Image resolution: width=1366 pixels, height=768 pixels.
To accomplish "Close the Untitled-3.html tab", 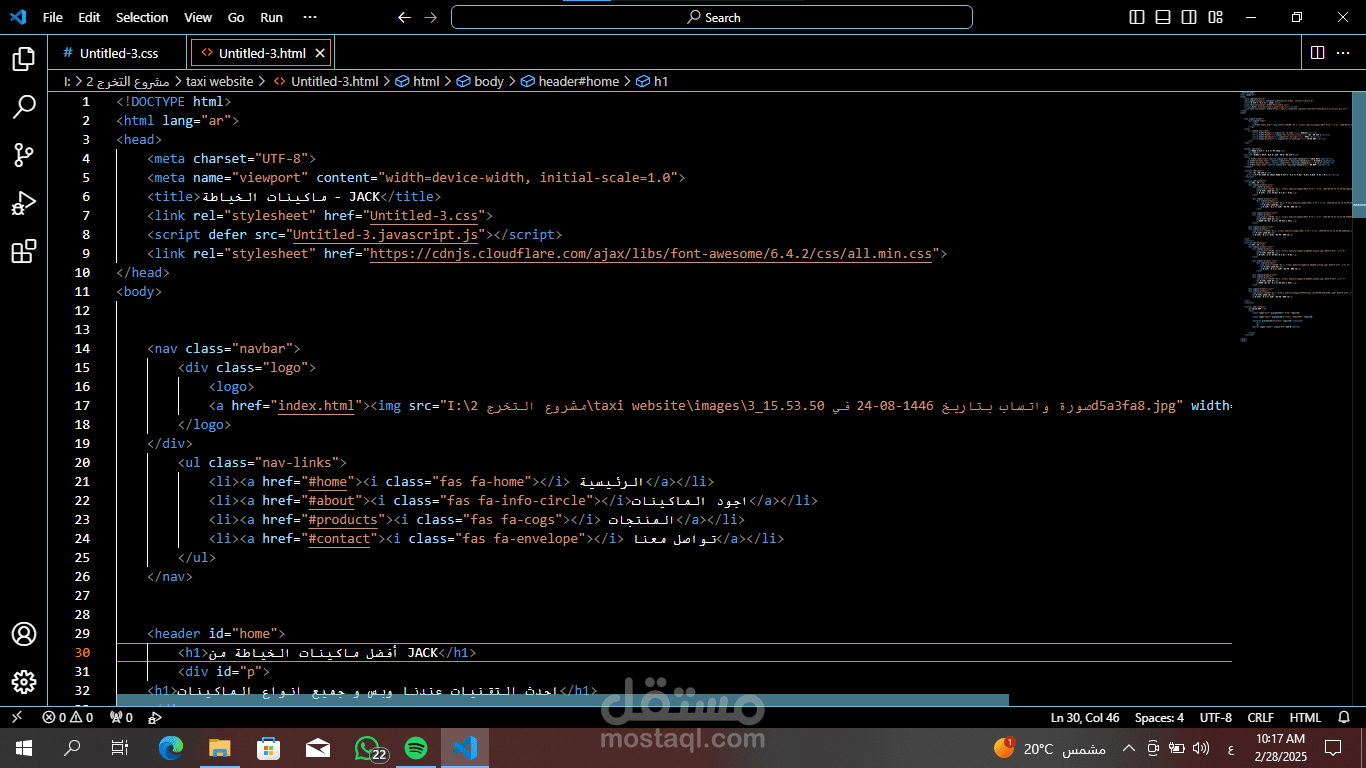I will [320, 53].
